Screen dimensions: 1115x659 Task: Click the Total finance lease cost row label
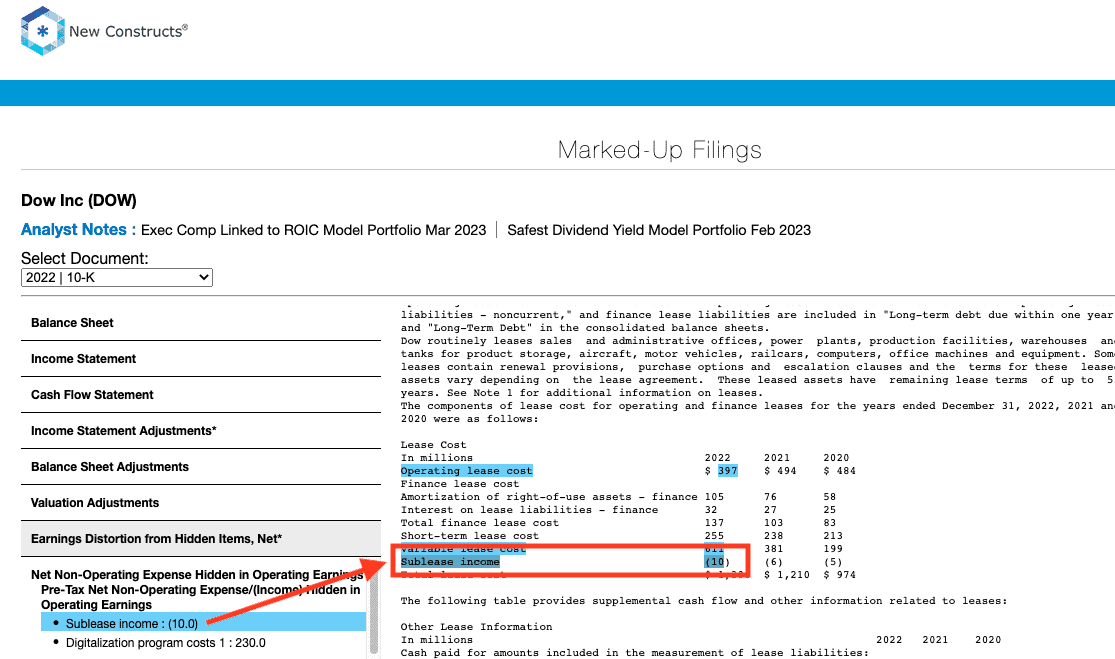click(480, 523)
